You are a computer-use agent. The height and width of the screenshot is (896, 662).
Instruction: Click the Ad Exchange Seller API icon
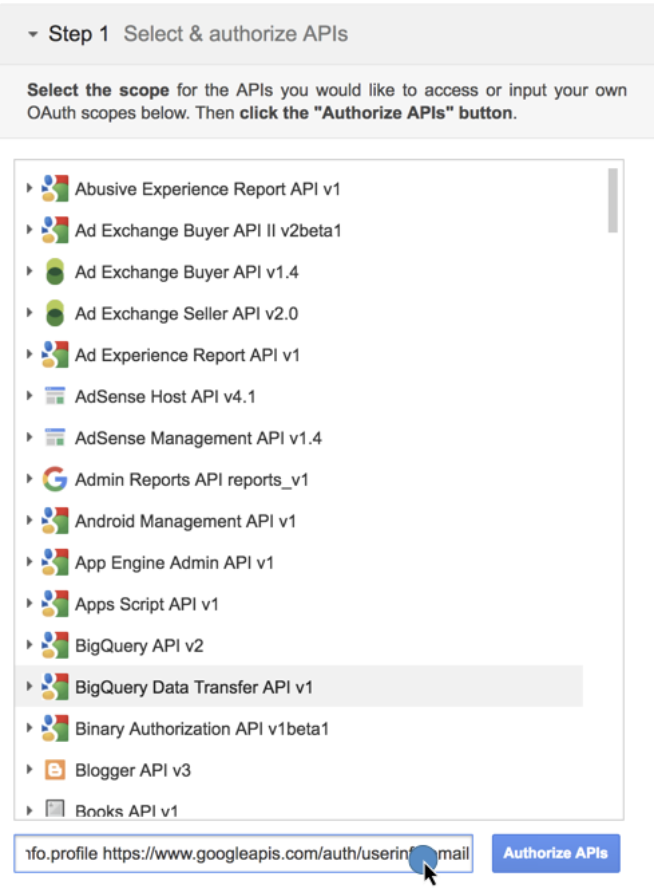55,314
